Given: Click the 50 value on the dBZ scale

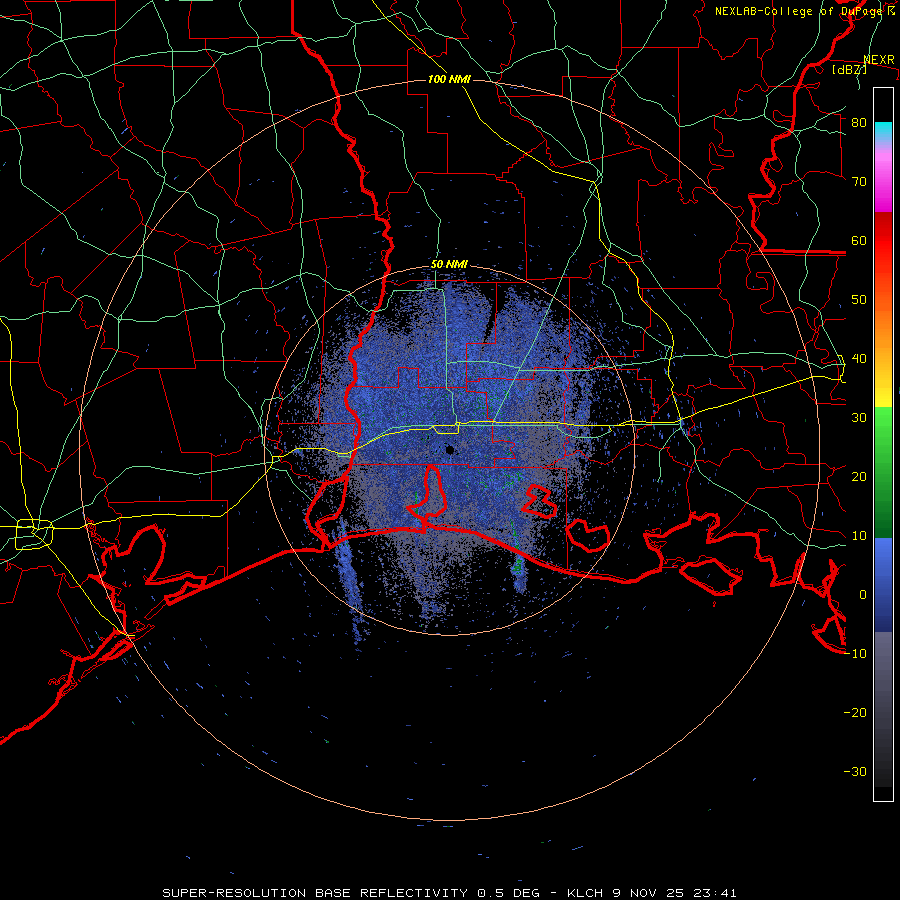Looking at the screenshot, I should pos(859,300).
